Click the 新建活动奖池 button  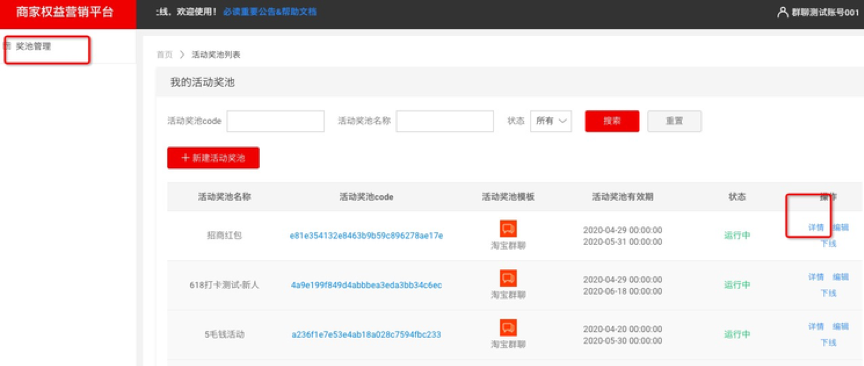[x=213, y=158]
